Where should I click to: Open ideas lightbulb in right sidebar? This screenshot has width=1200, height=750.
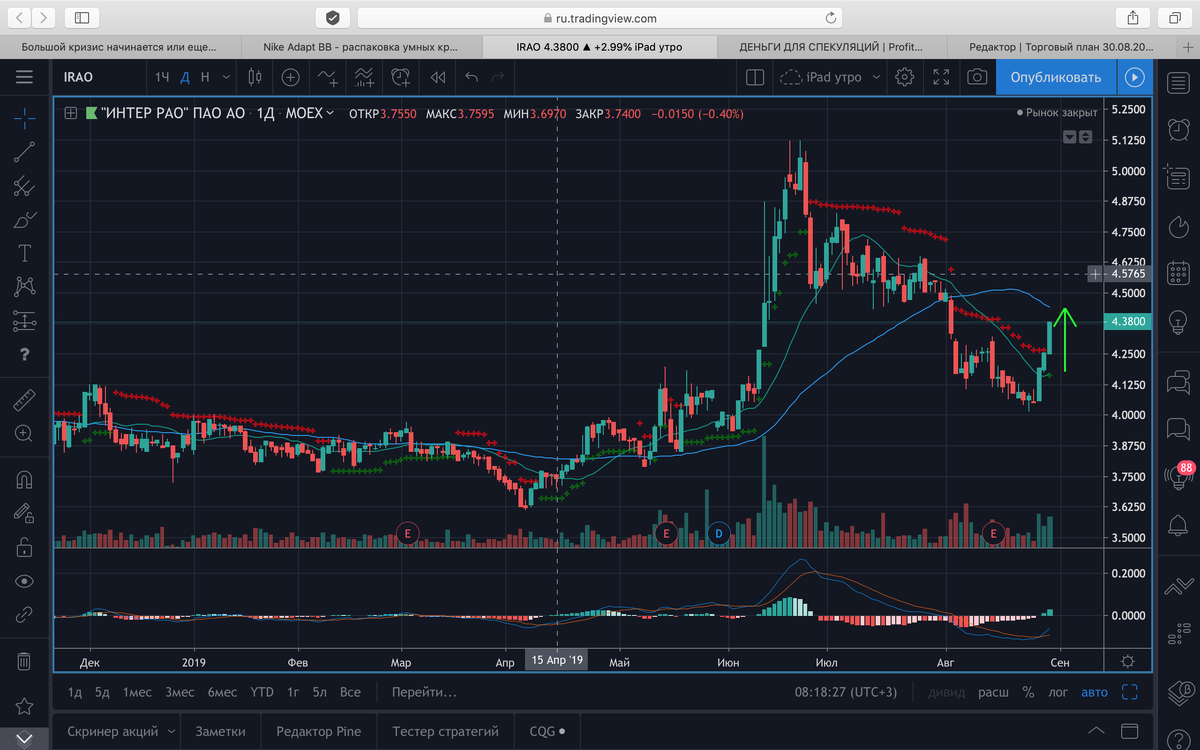coord(1176,320)
